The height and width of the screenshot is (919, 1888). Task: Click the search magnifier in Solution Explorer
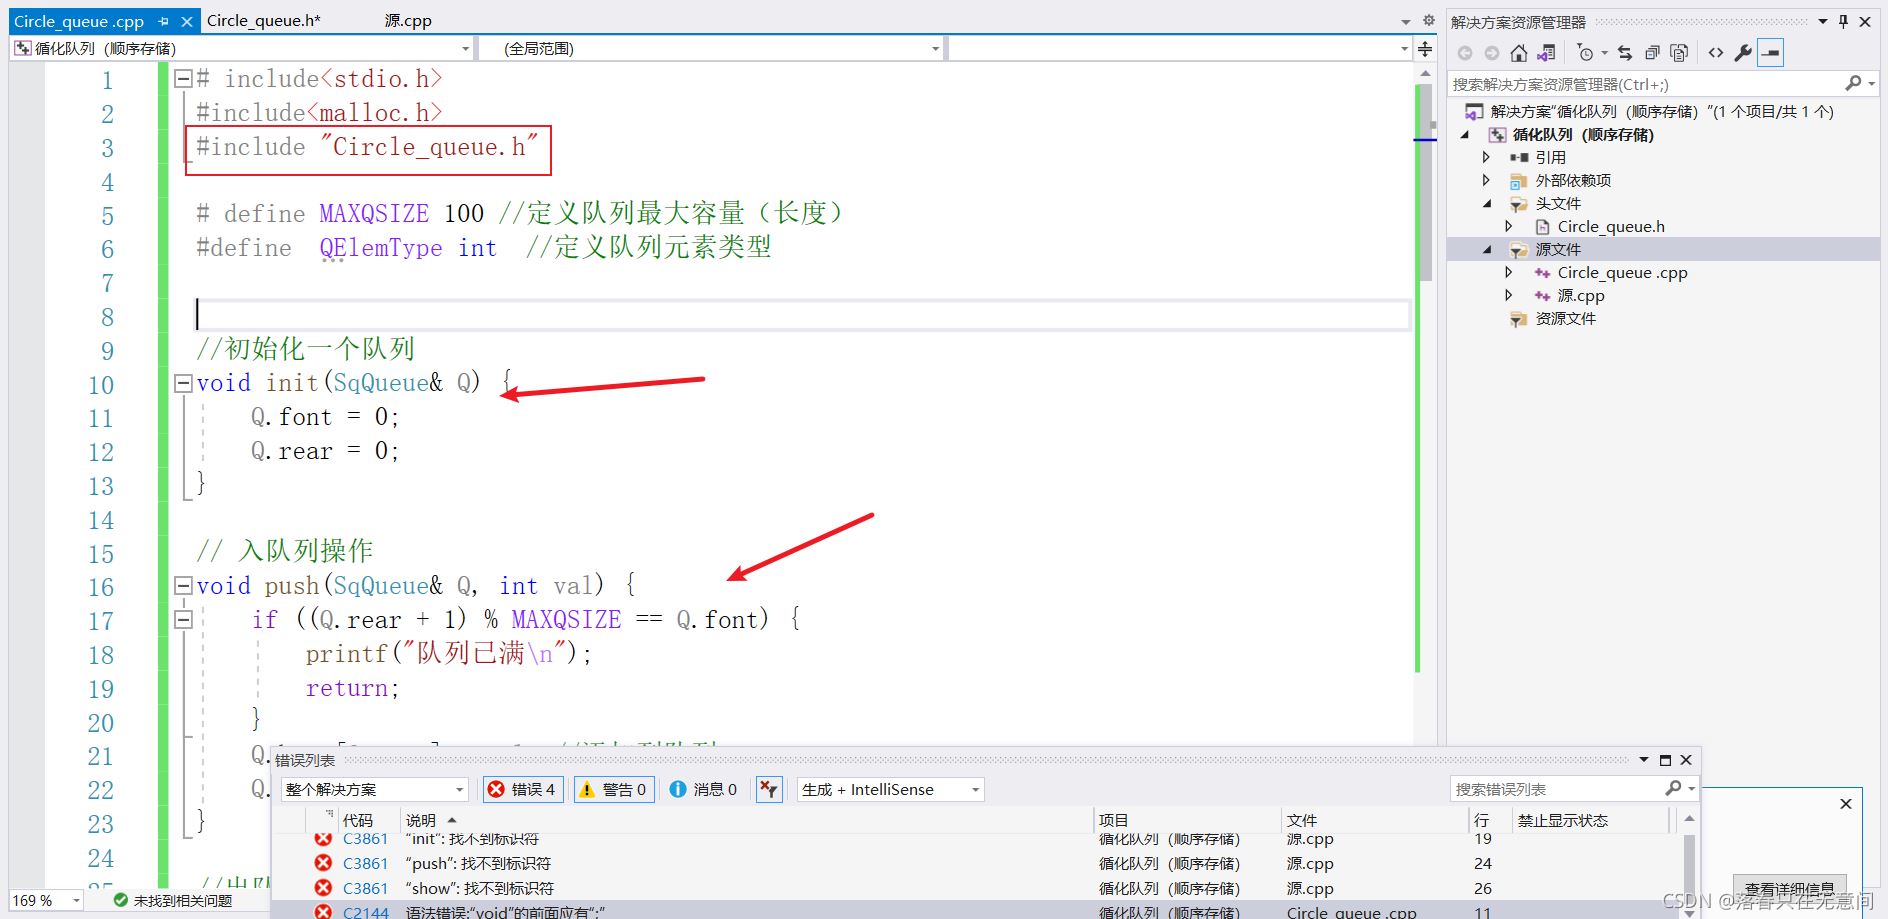[x=1854, y=84]
